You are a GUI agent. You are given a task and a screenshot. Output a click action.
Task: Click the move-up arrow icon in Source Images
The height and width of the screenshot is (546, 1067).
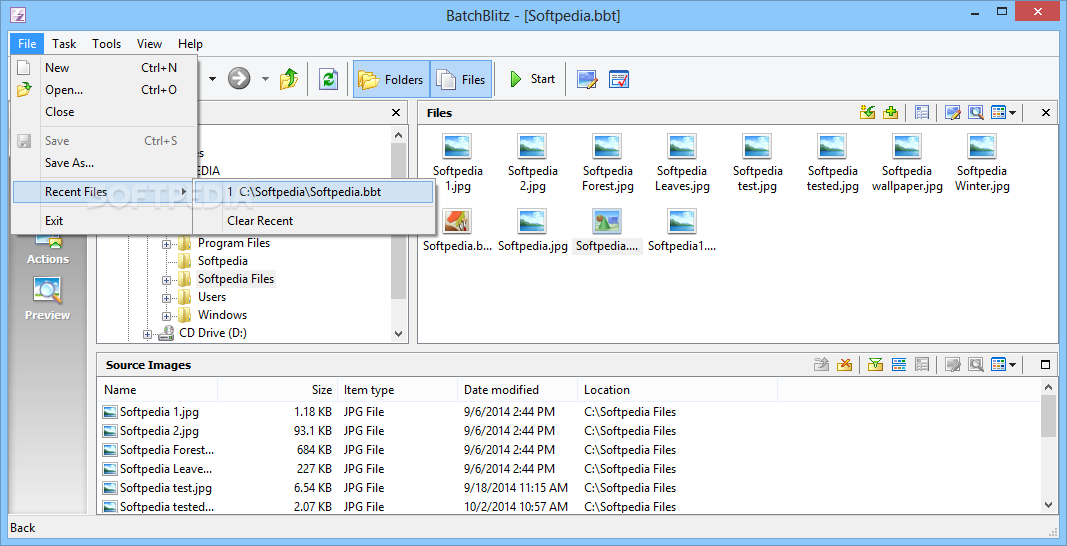pos(822,365)
